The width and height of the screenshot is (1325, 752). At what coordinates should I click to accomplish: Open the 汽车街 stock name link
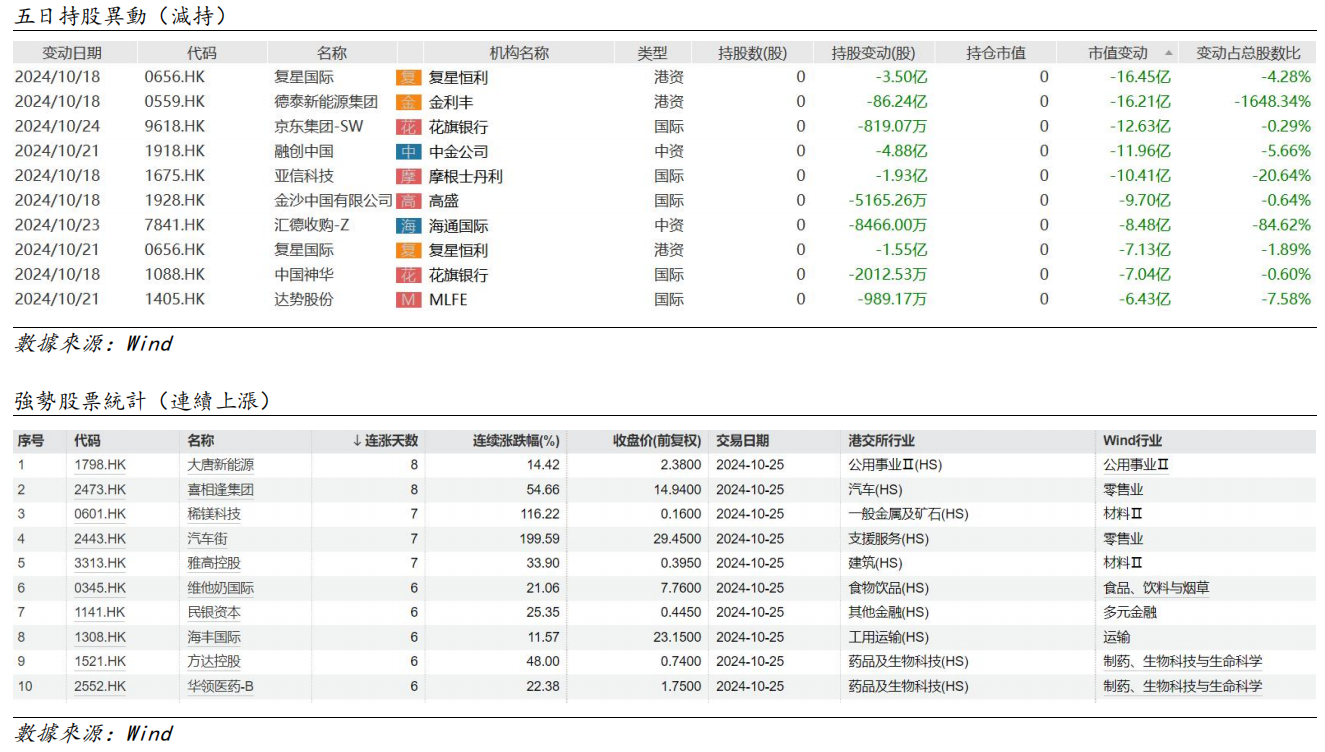coord(207,539)
